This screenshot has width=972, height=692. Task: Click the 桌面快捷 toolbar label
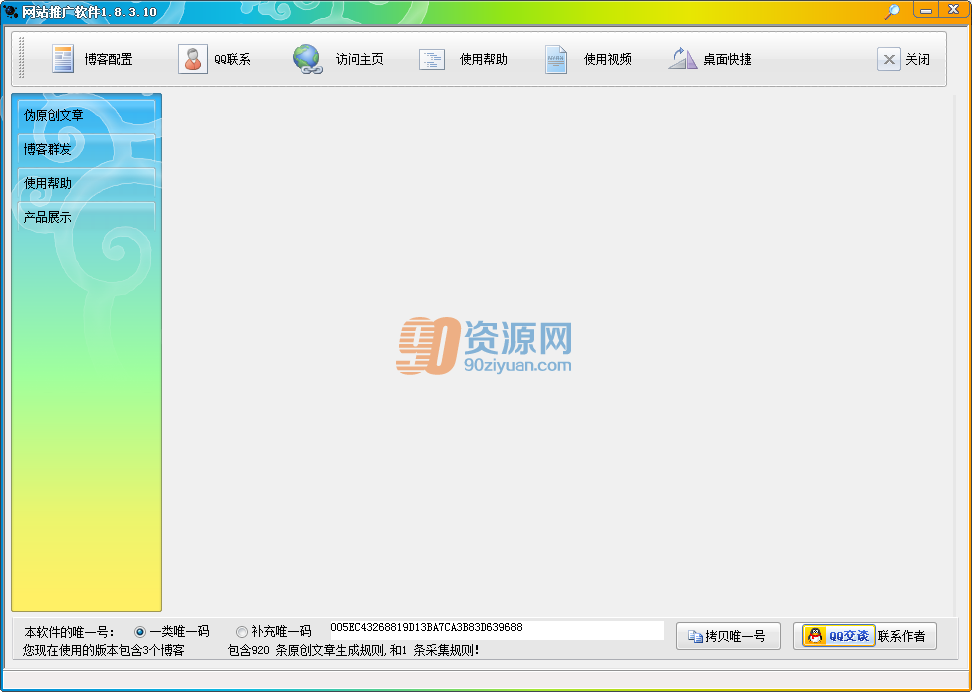click(x=727, y=60)
